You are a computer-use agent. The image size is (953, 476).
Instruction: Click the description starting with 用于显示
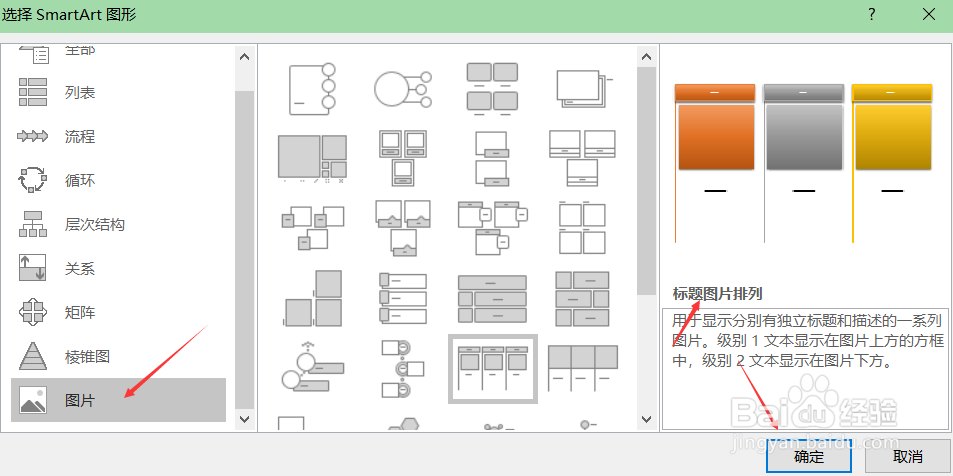click(807, 341)
